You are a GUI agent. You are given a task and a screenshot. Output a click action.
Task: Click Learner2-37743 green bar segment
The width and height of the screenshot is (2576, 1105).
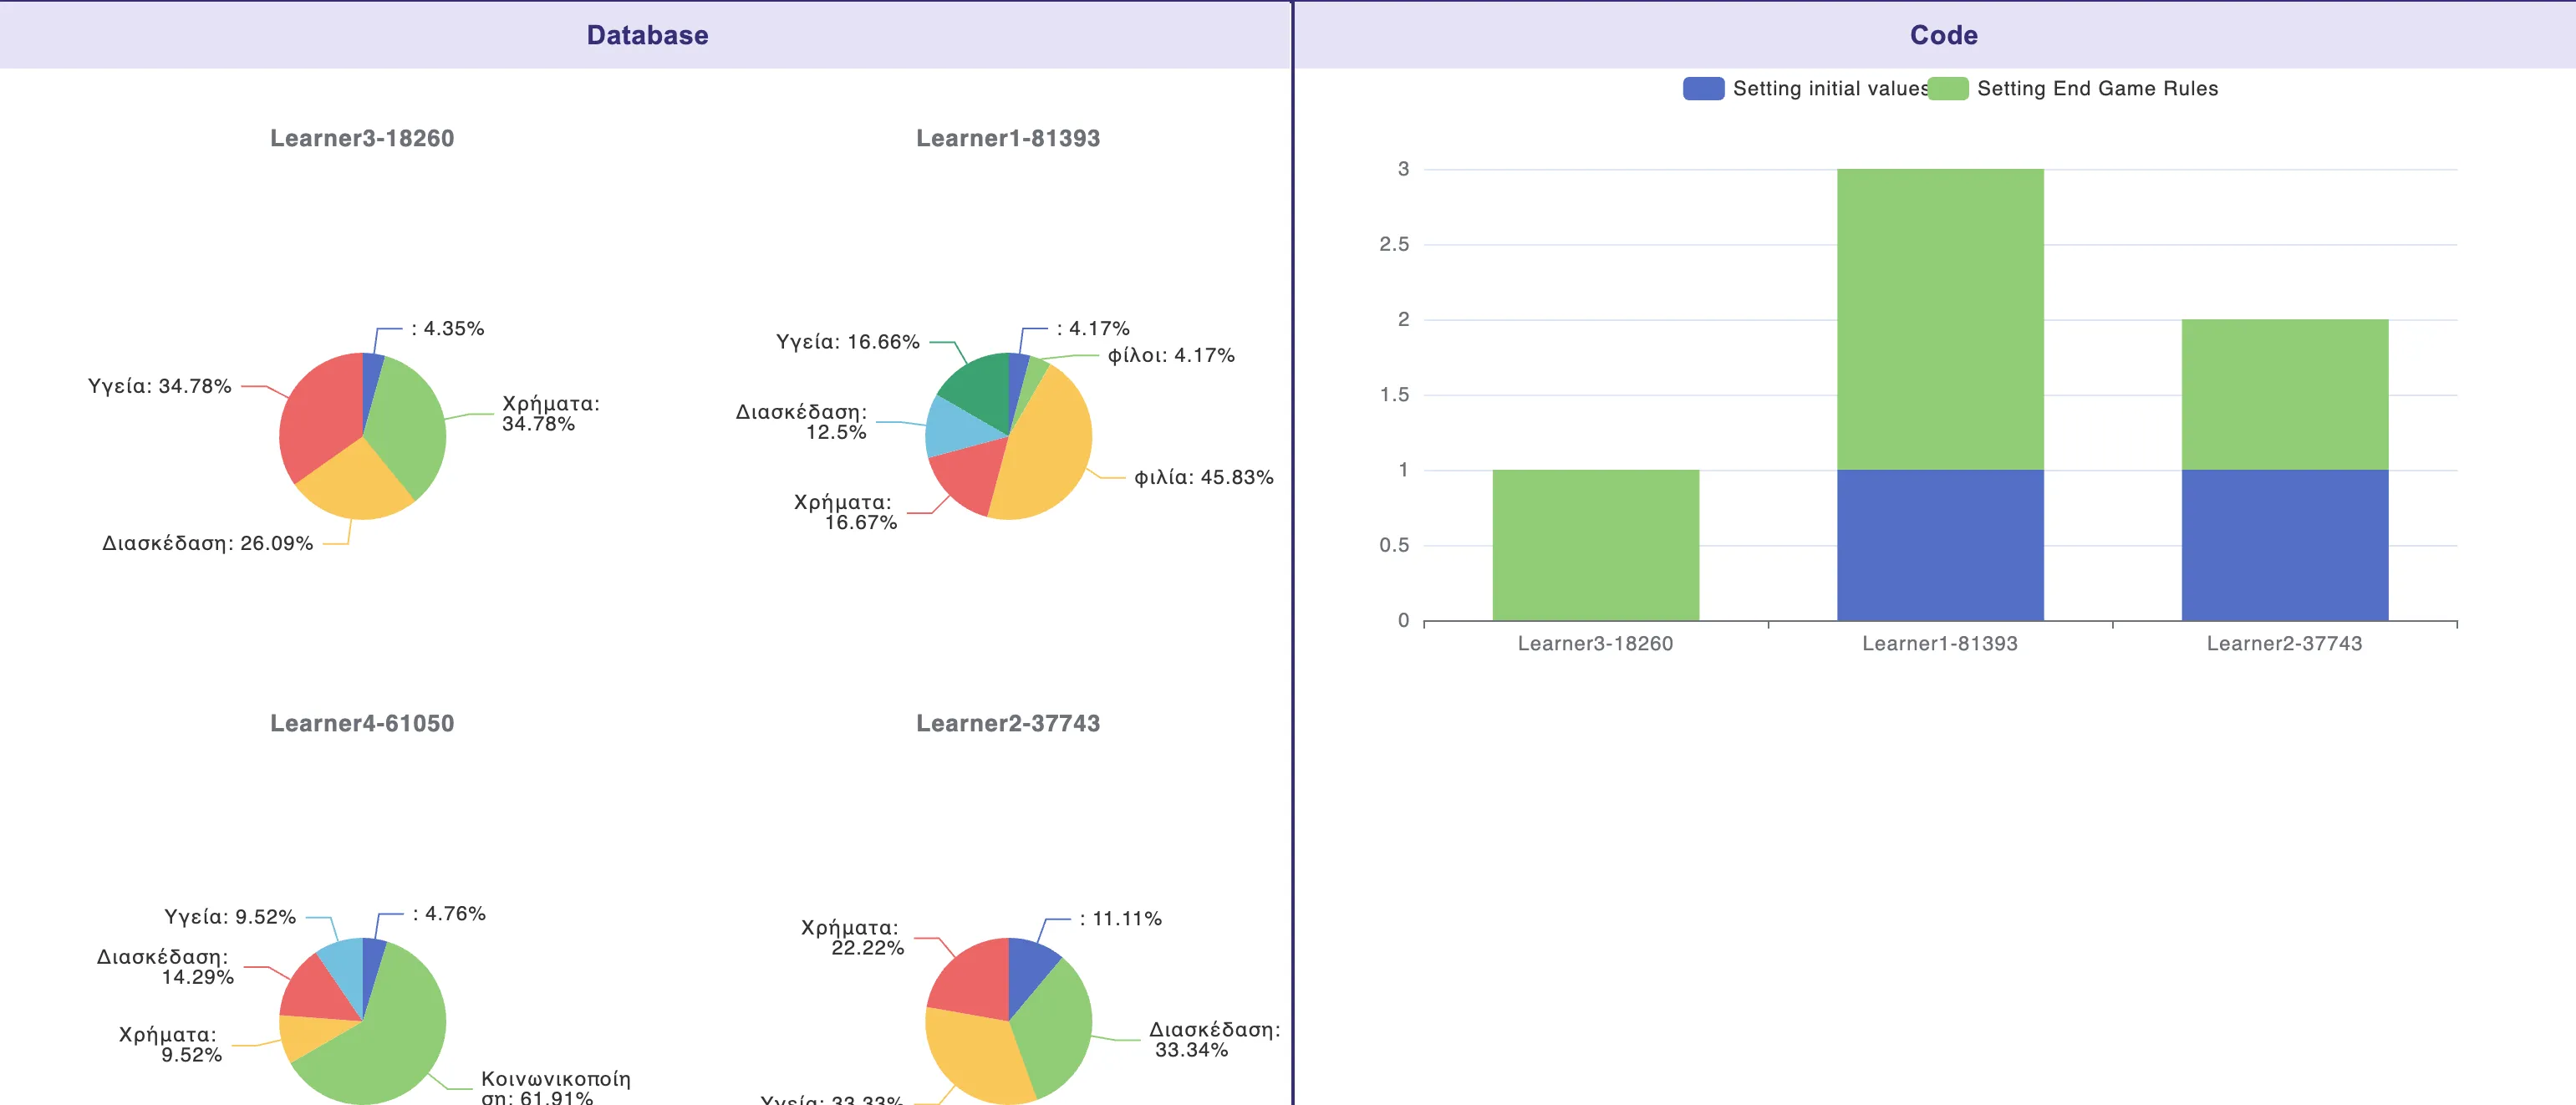coord(2284,395)
